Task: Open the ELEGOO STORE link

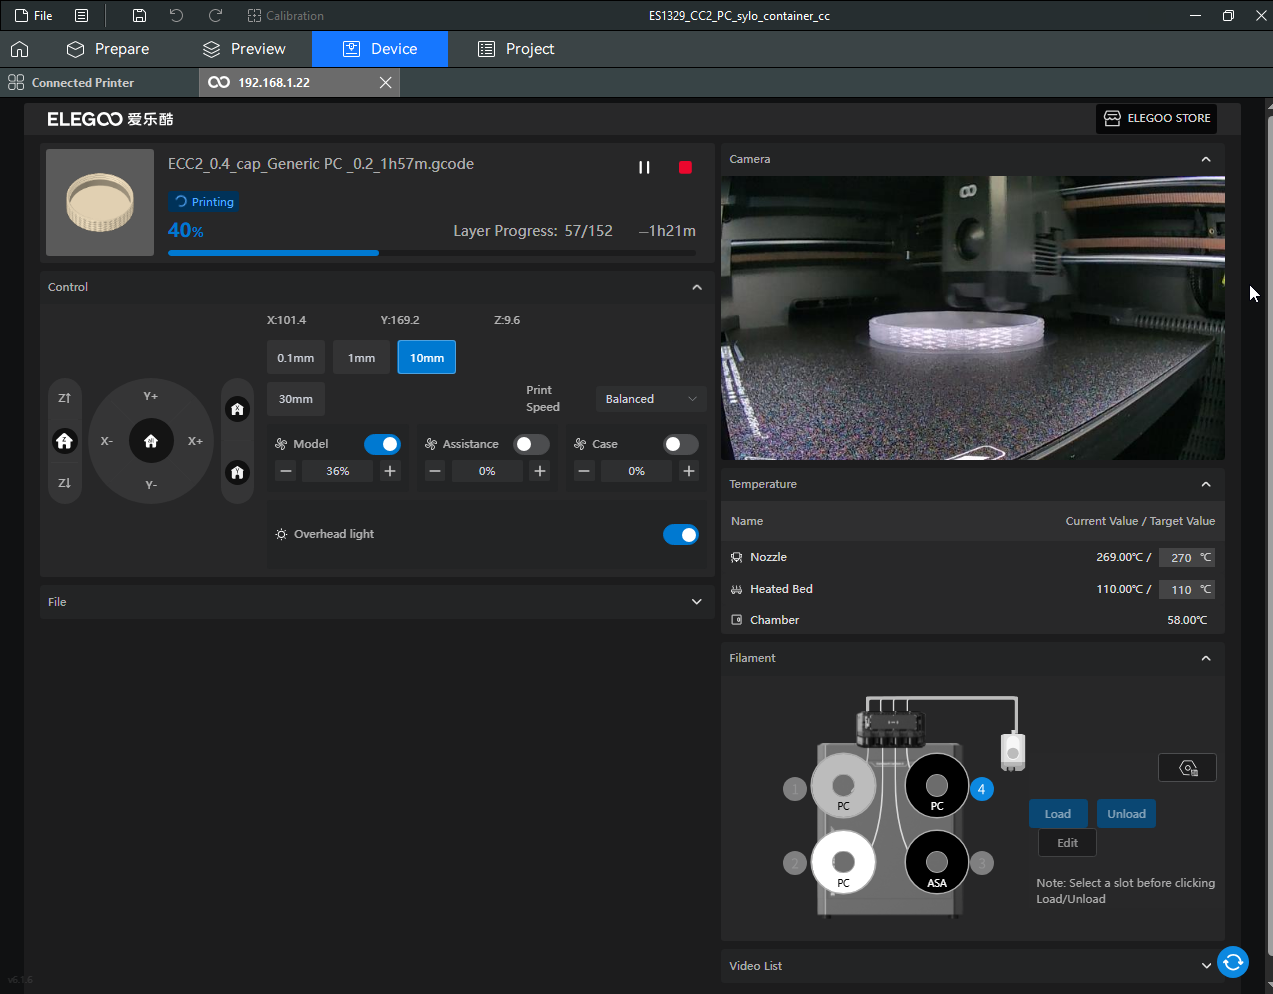Action: pyautogui.click(x=1156, y=118)
